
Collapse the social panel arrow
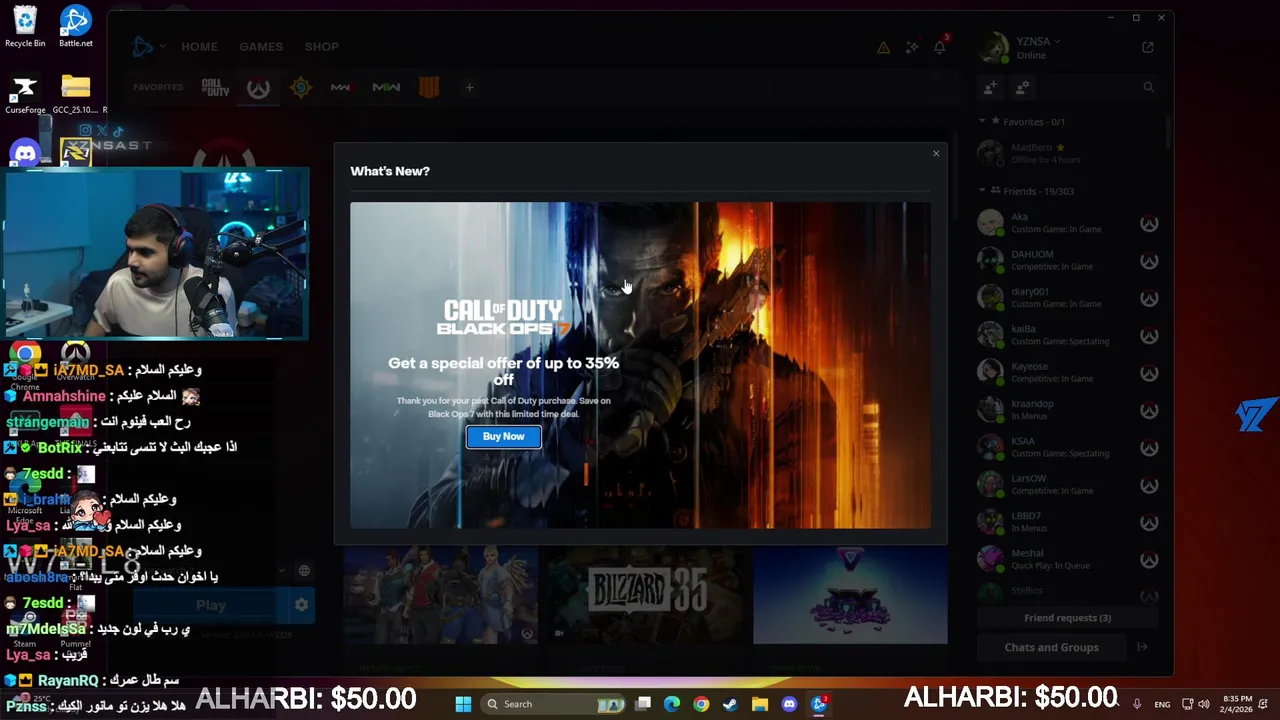point(1142,647)
